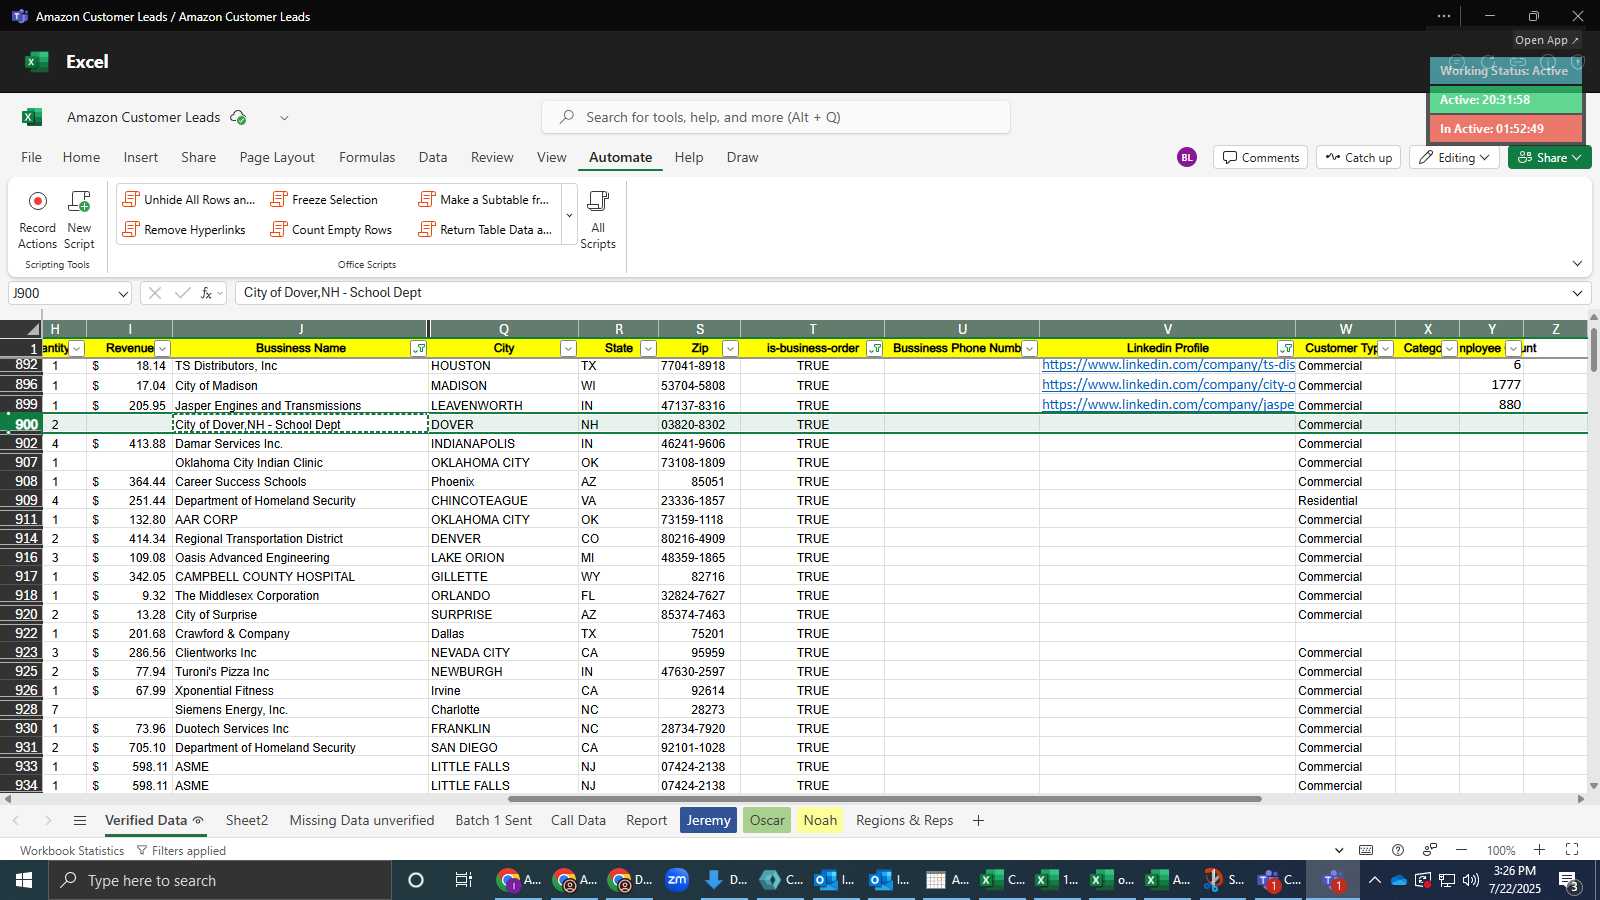This screenshot has width=1600, height=900.
Task: Select the Sheet2 tab
Action: click(247, 821)
